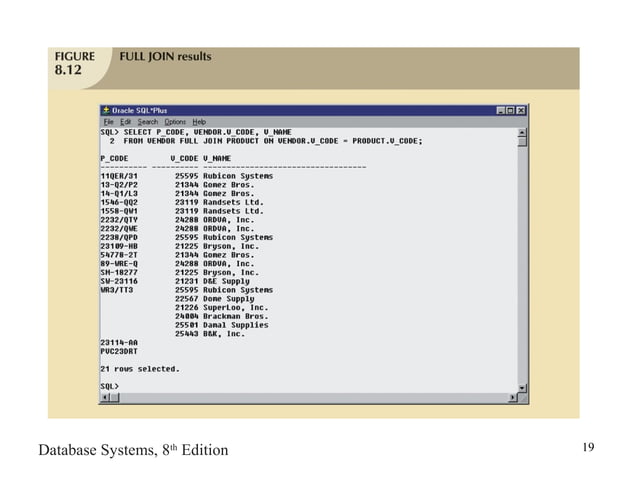Image resolution: width=638 pixels, height=478 pixels.
Task: Click the '21 rows selected.' message
Action: 140,368
